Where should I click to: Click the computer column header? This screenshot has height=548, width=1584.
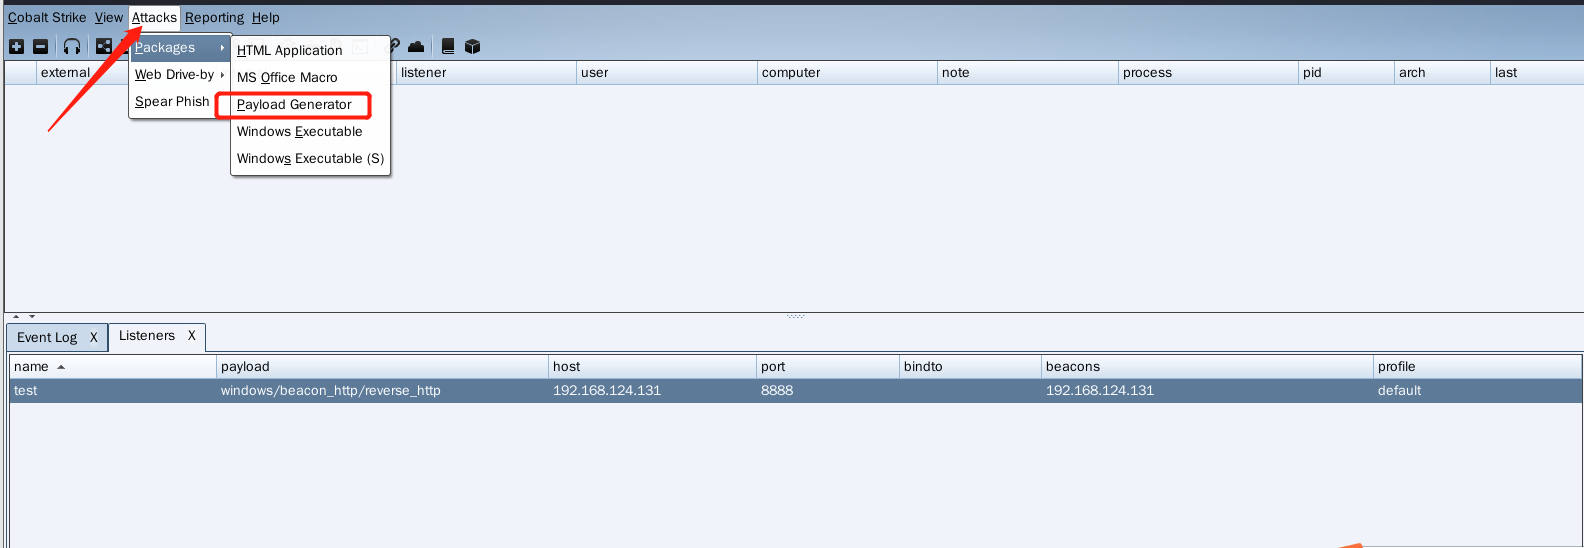[x=847, y=72]
